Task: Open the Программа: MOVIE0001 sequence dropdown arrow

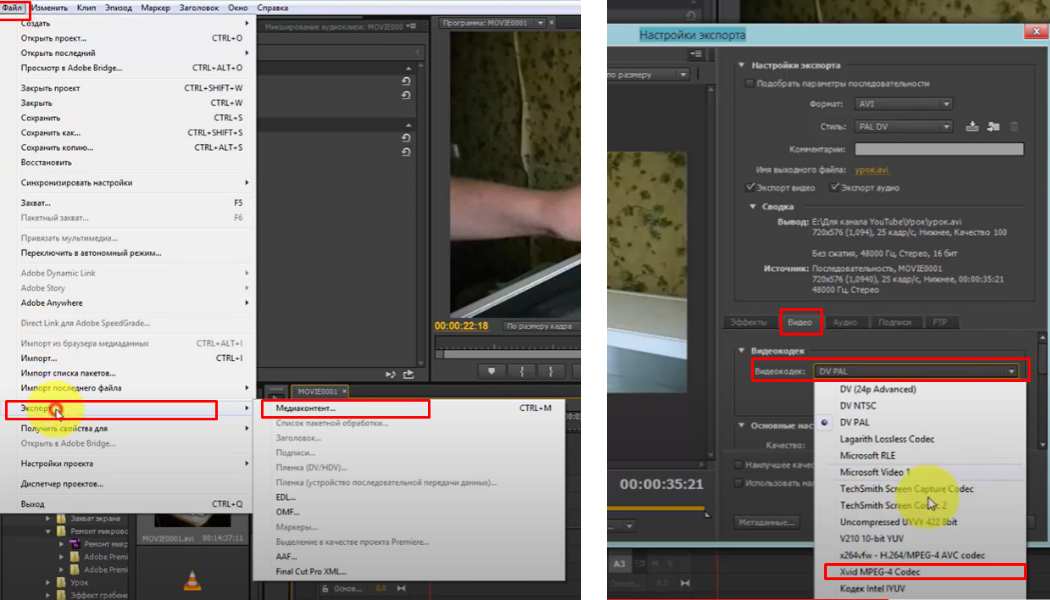Action: pyautogui.click(x=540, y=23)
